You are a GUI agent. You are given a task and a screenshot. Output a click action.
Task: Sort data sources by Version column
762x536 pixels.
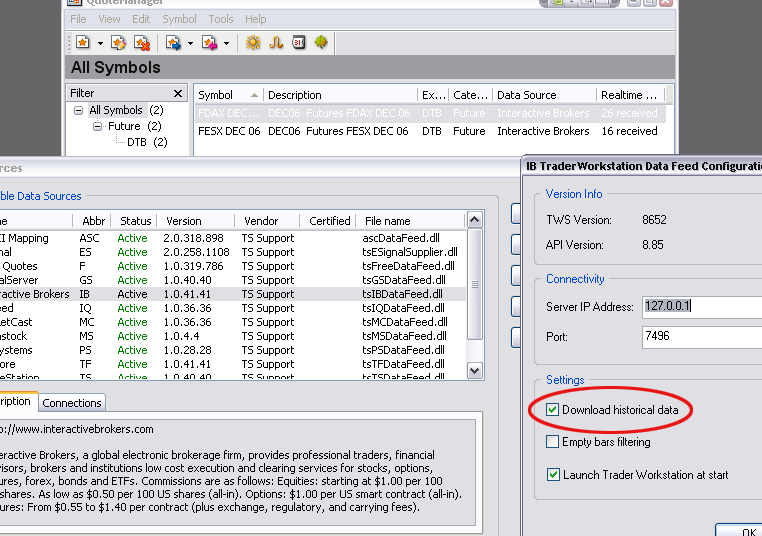(x=196, y=221)
